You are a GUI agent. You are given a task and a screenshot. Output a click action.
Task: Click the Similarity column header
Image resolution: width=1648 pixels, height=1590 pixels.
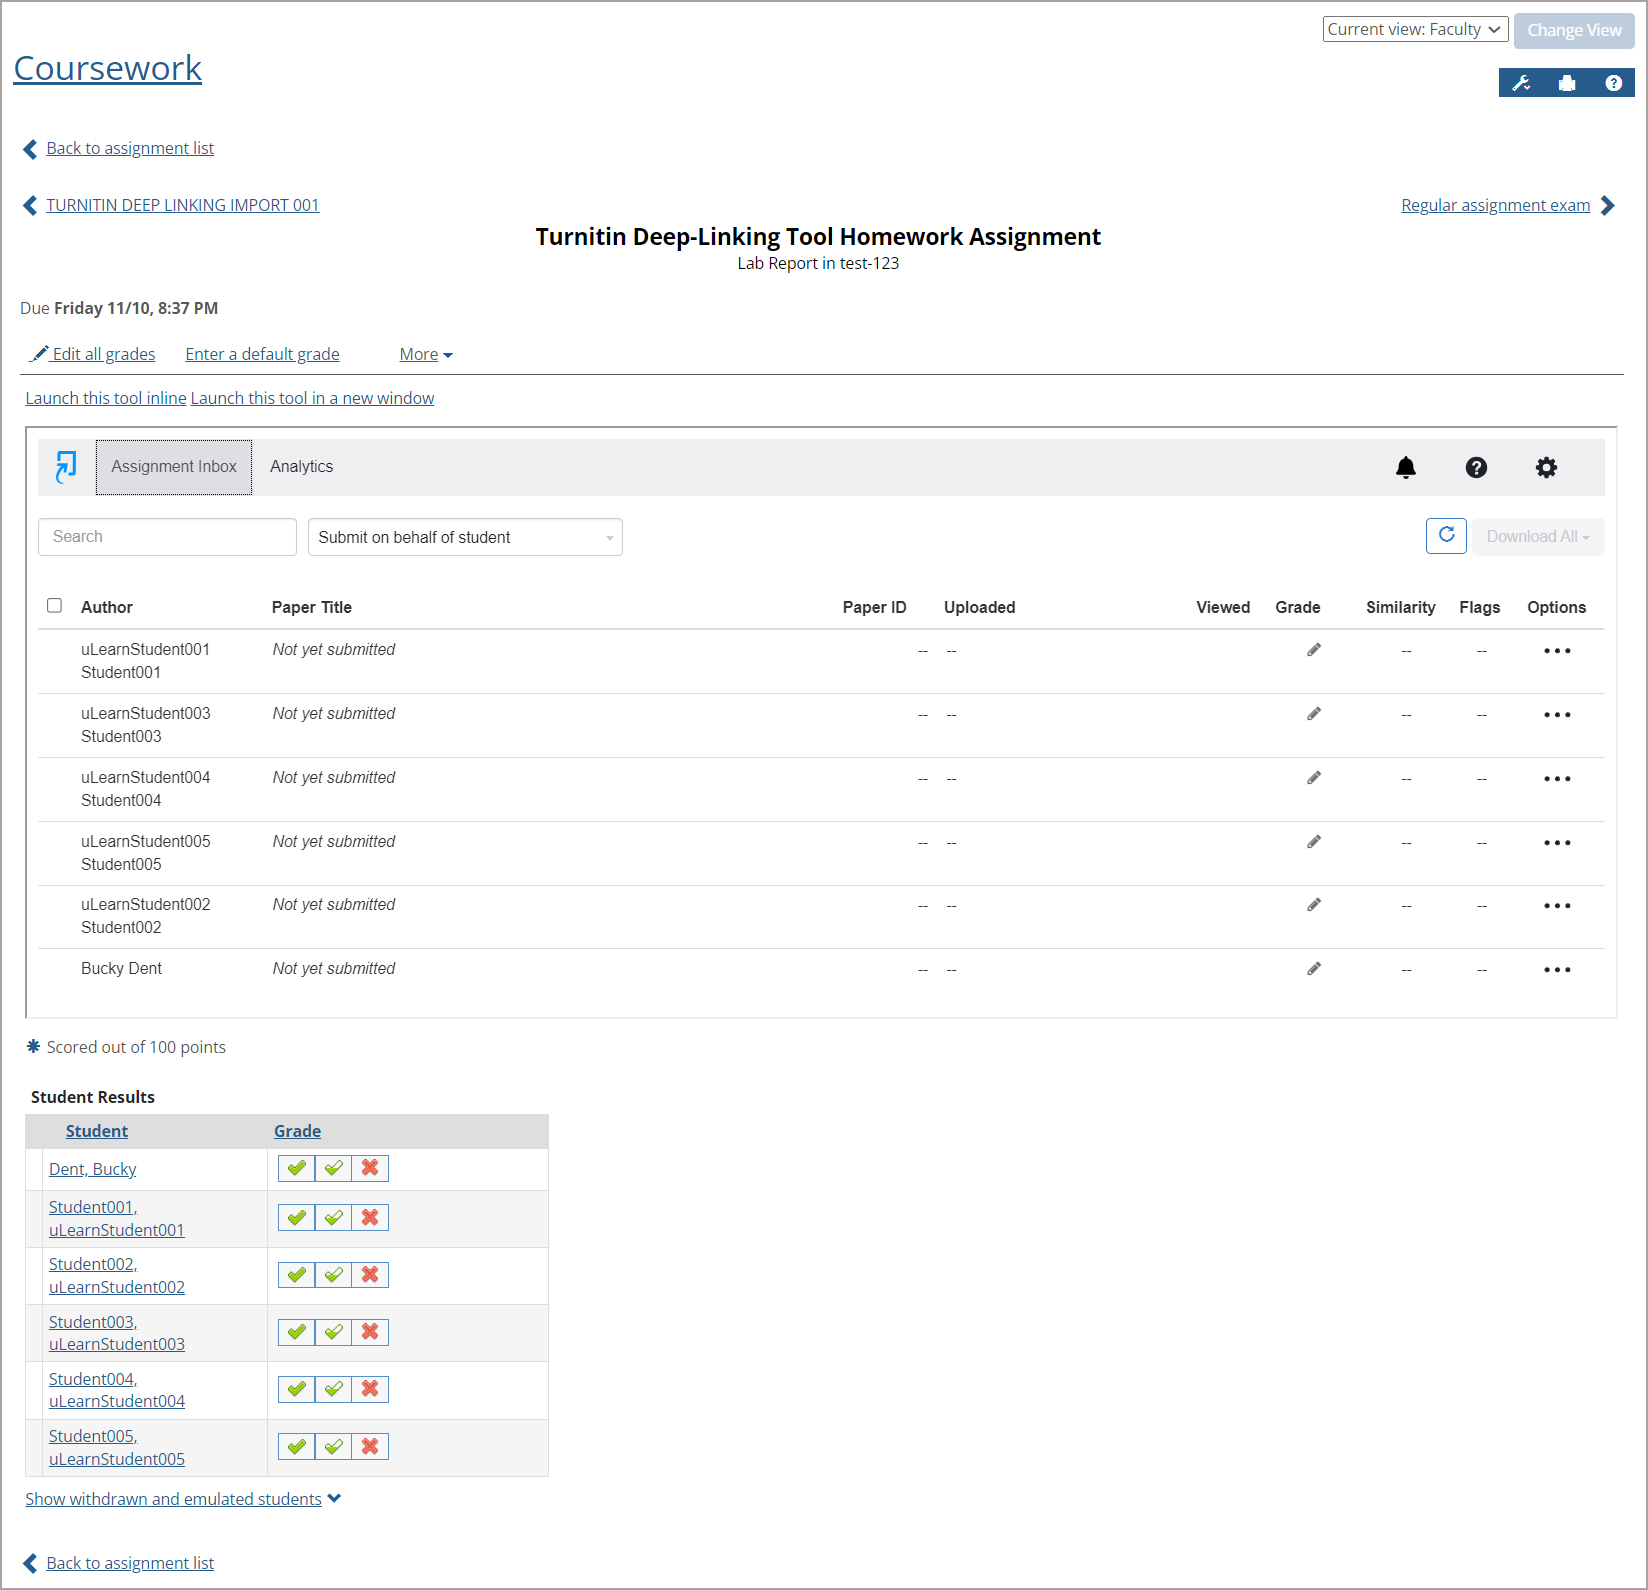(1400, 607)
